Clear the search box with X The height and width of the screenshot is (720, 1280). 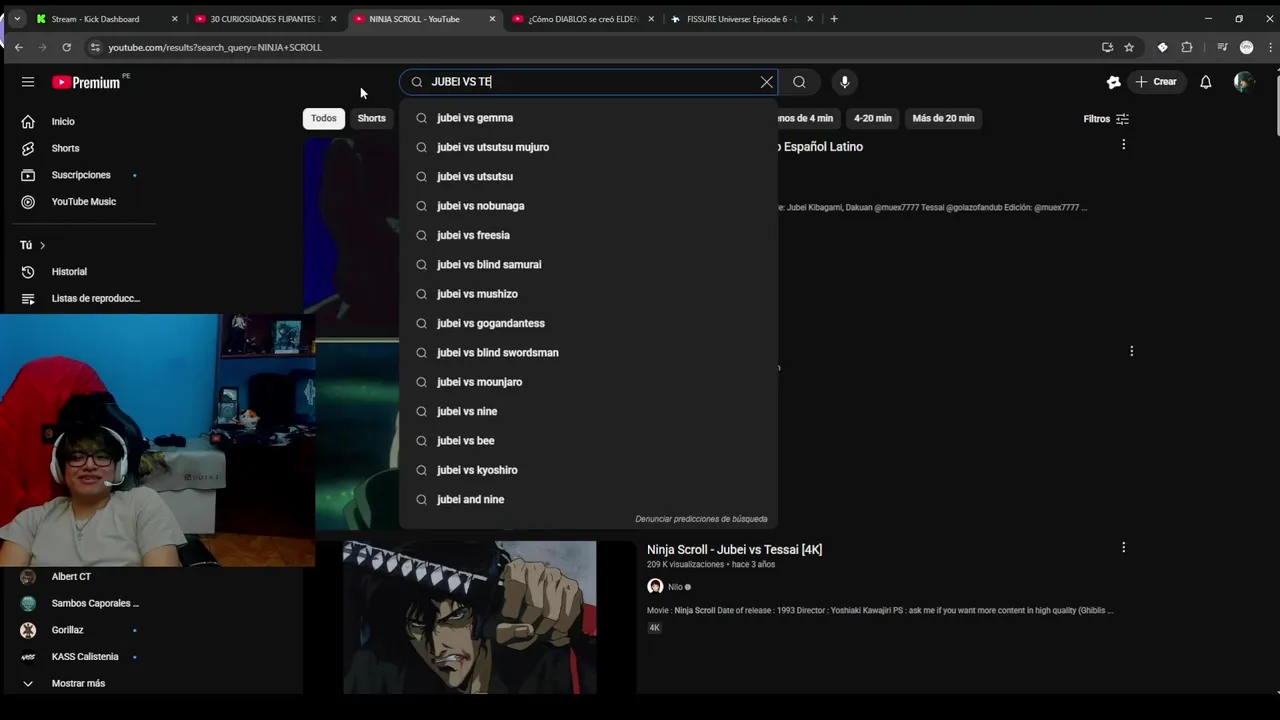click(767, 82)
